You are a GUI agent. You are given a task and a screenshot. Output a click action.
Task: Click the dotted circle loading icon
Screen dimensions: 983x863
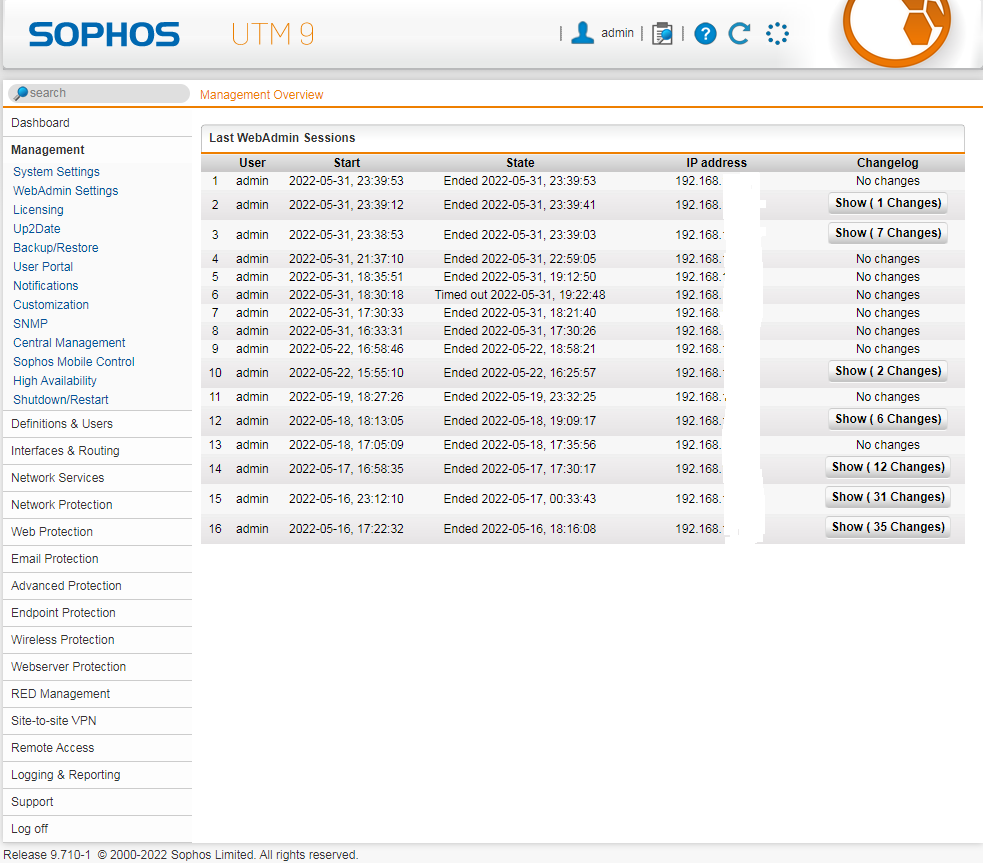(x=777, y=34)
